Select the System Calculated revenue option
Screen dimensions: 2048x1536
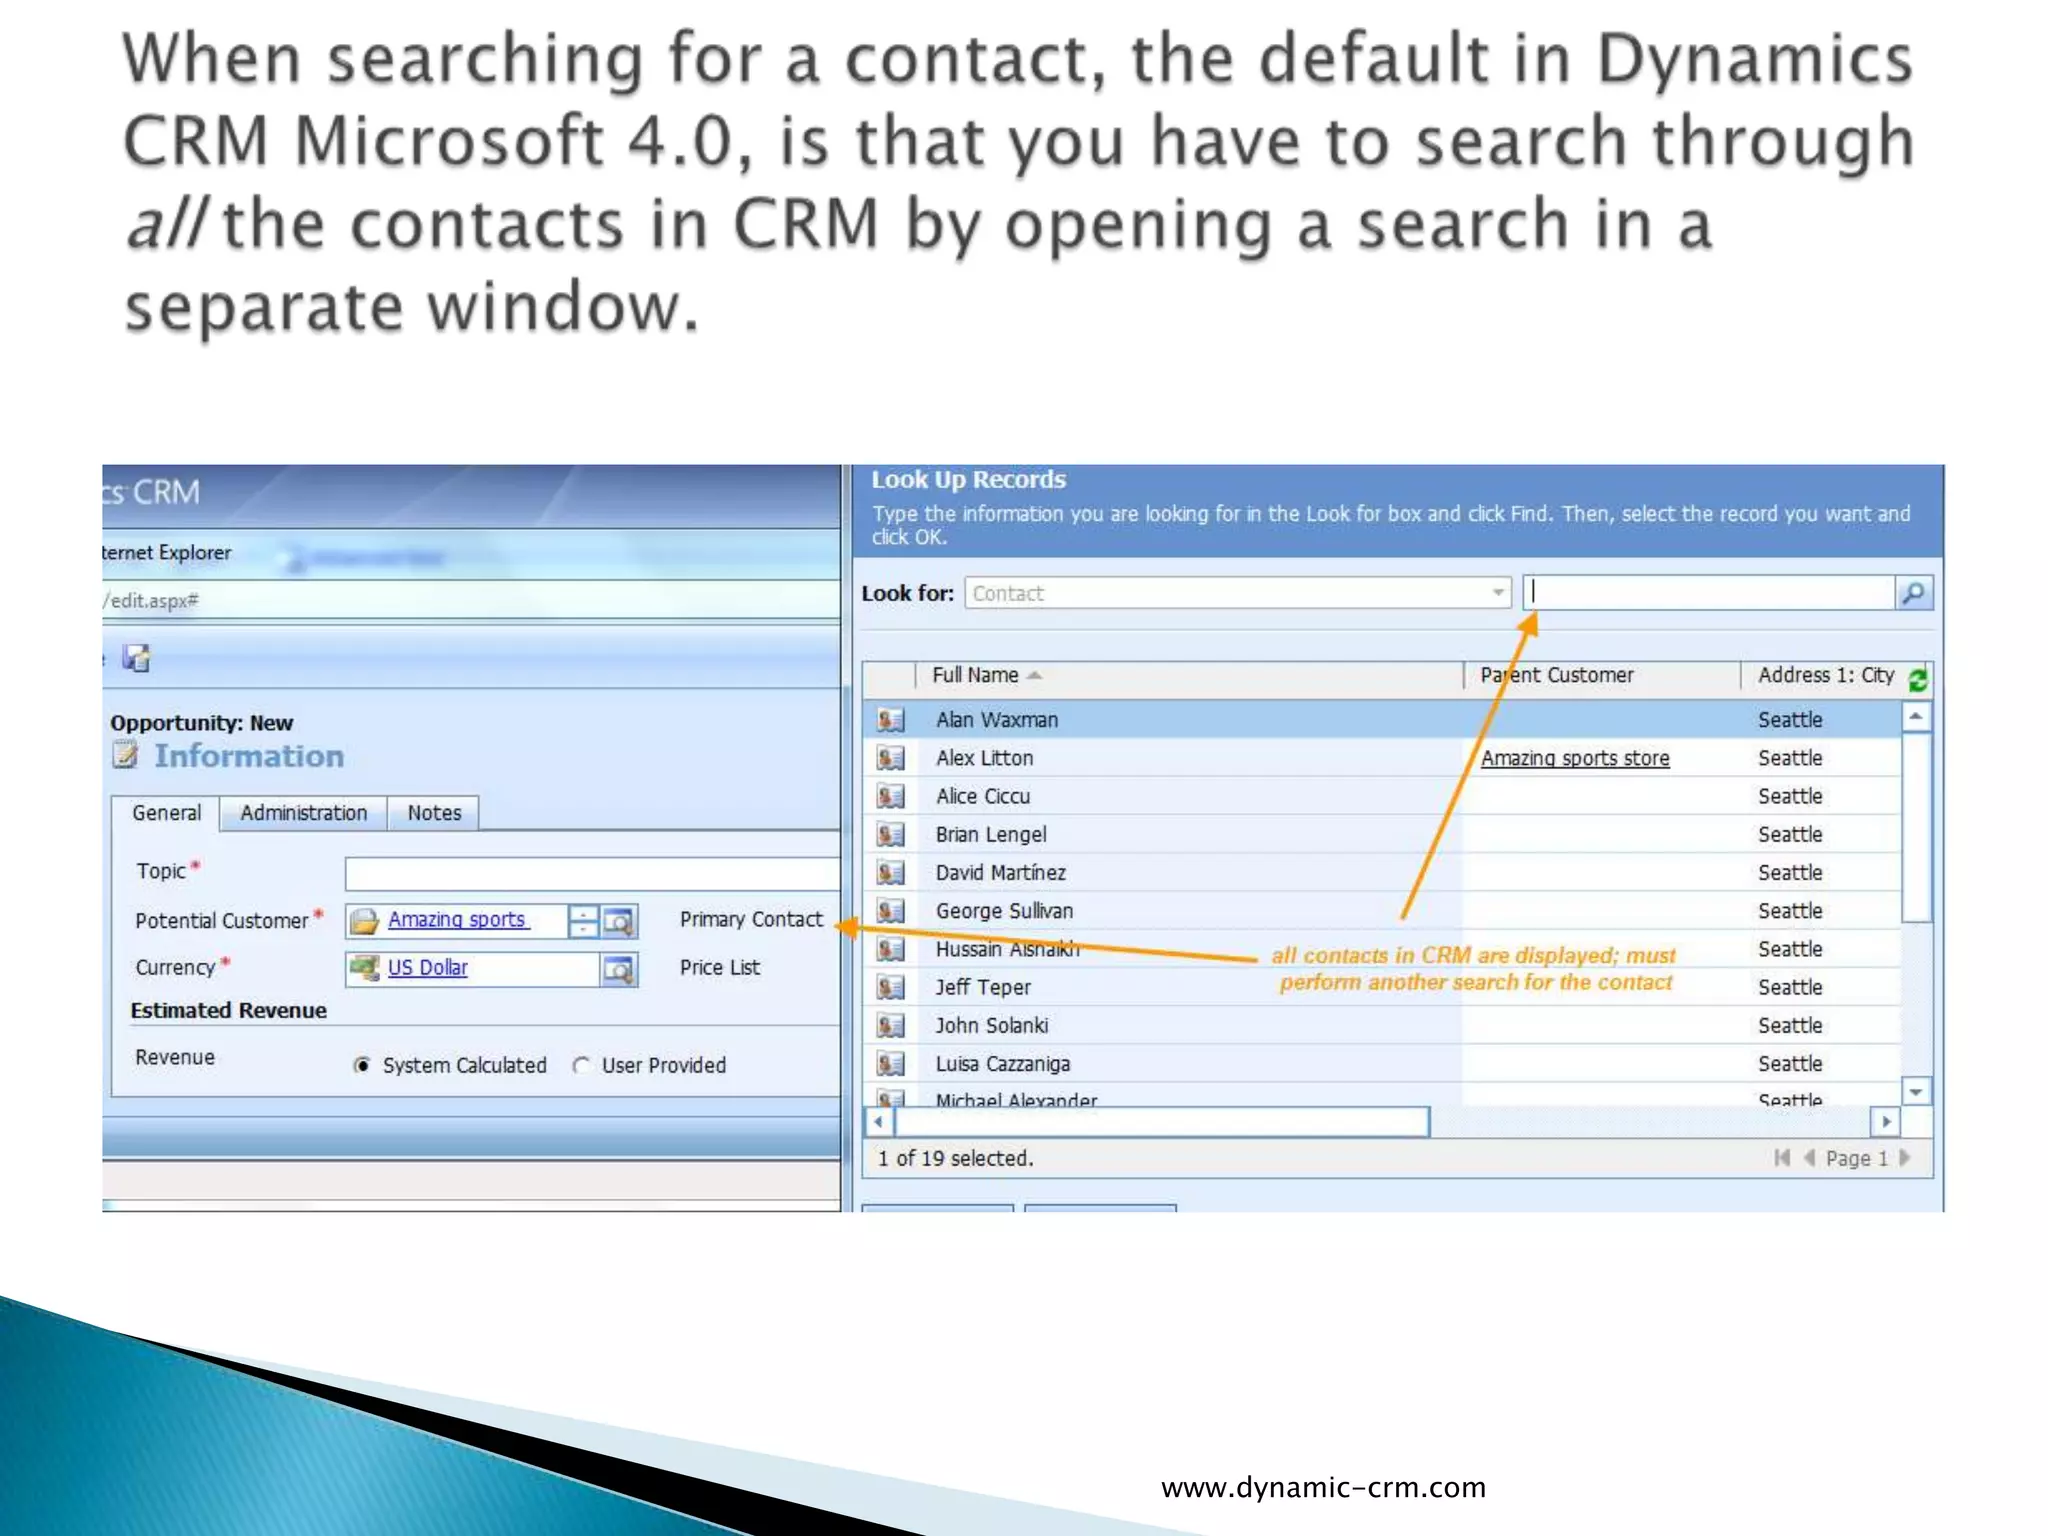[x=362, y=1065]
